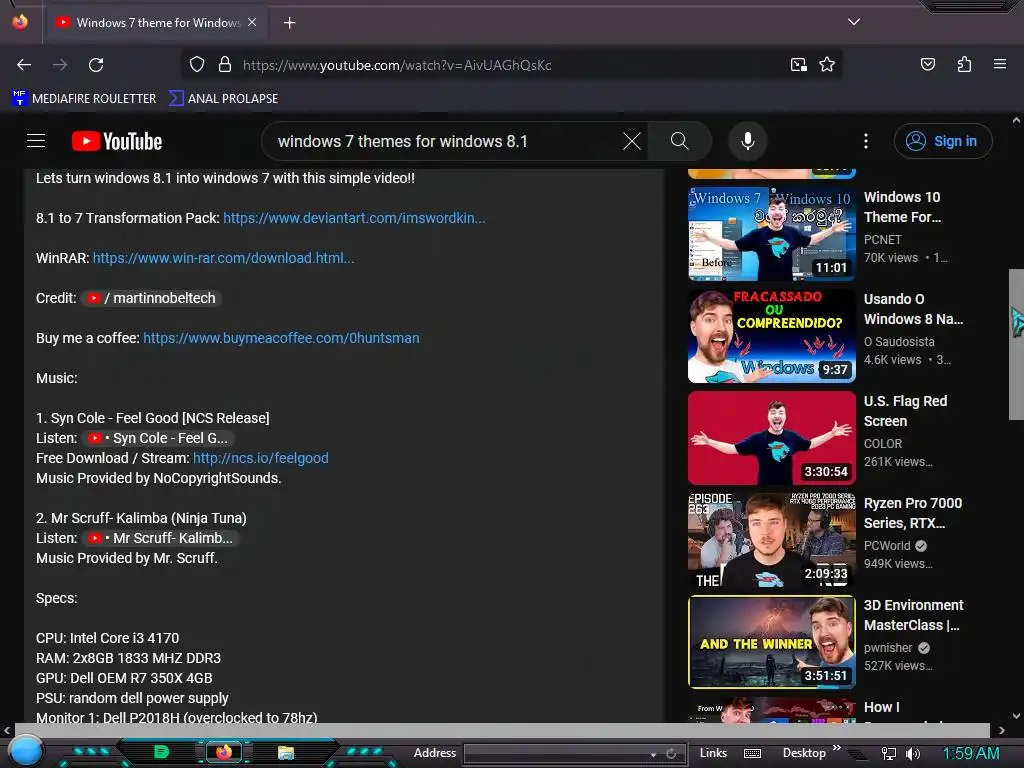This screenshot has height=768, width=1024.
Task: Click scrollbar up arrow at top right
Action: tap(1016, 120)
